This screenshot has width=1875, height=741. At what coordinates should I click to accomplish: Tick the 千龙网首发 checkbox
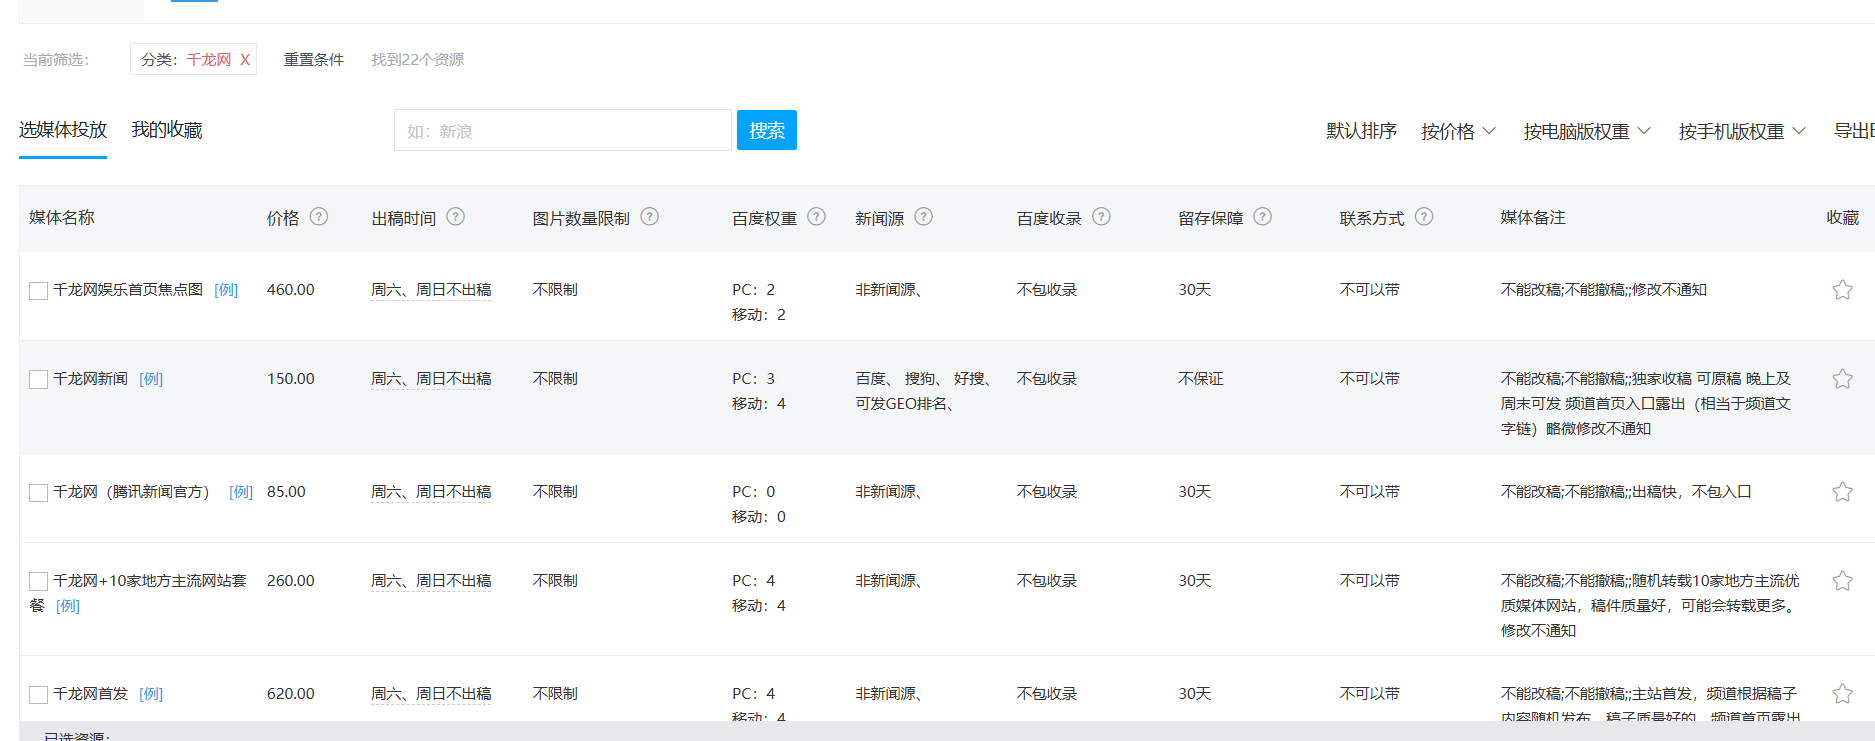point(39,695)
